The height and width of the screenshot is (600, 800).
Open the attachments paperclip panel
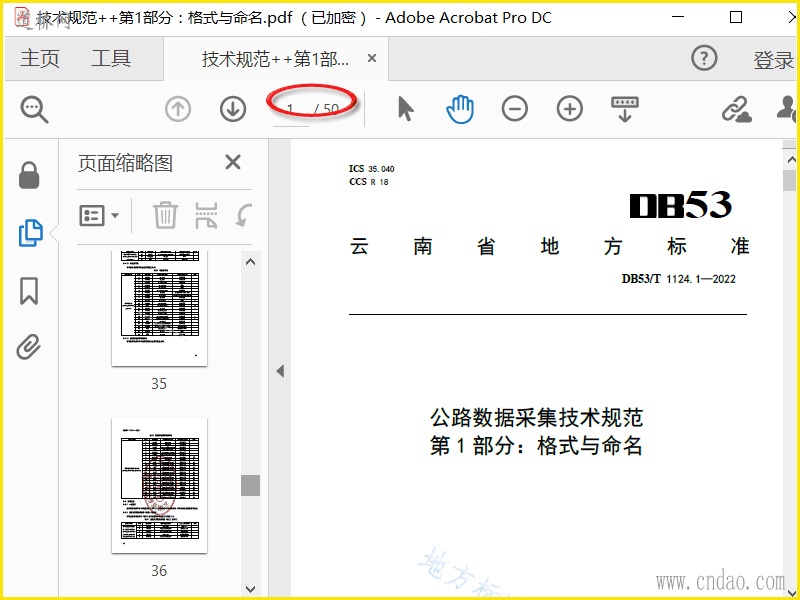[x=29, y=347]
